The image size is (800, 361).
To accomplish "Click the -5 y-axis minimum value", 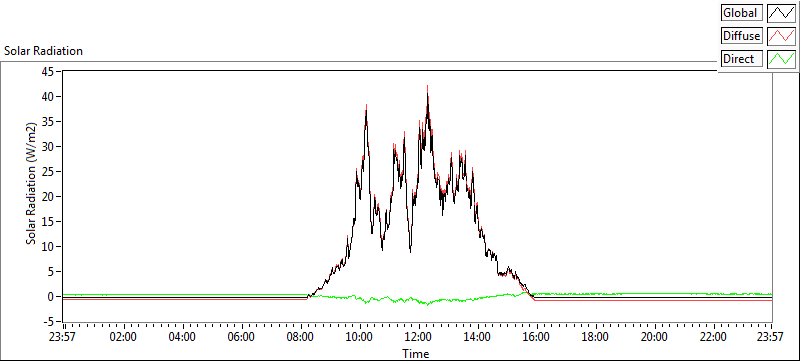I will tap(48, 322).
